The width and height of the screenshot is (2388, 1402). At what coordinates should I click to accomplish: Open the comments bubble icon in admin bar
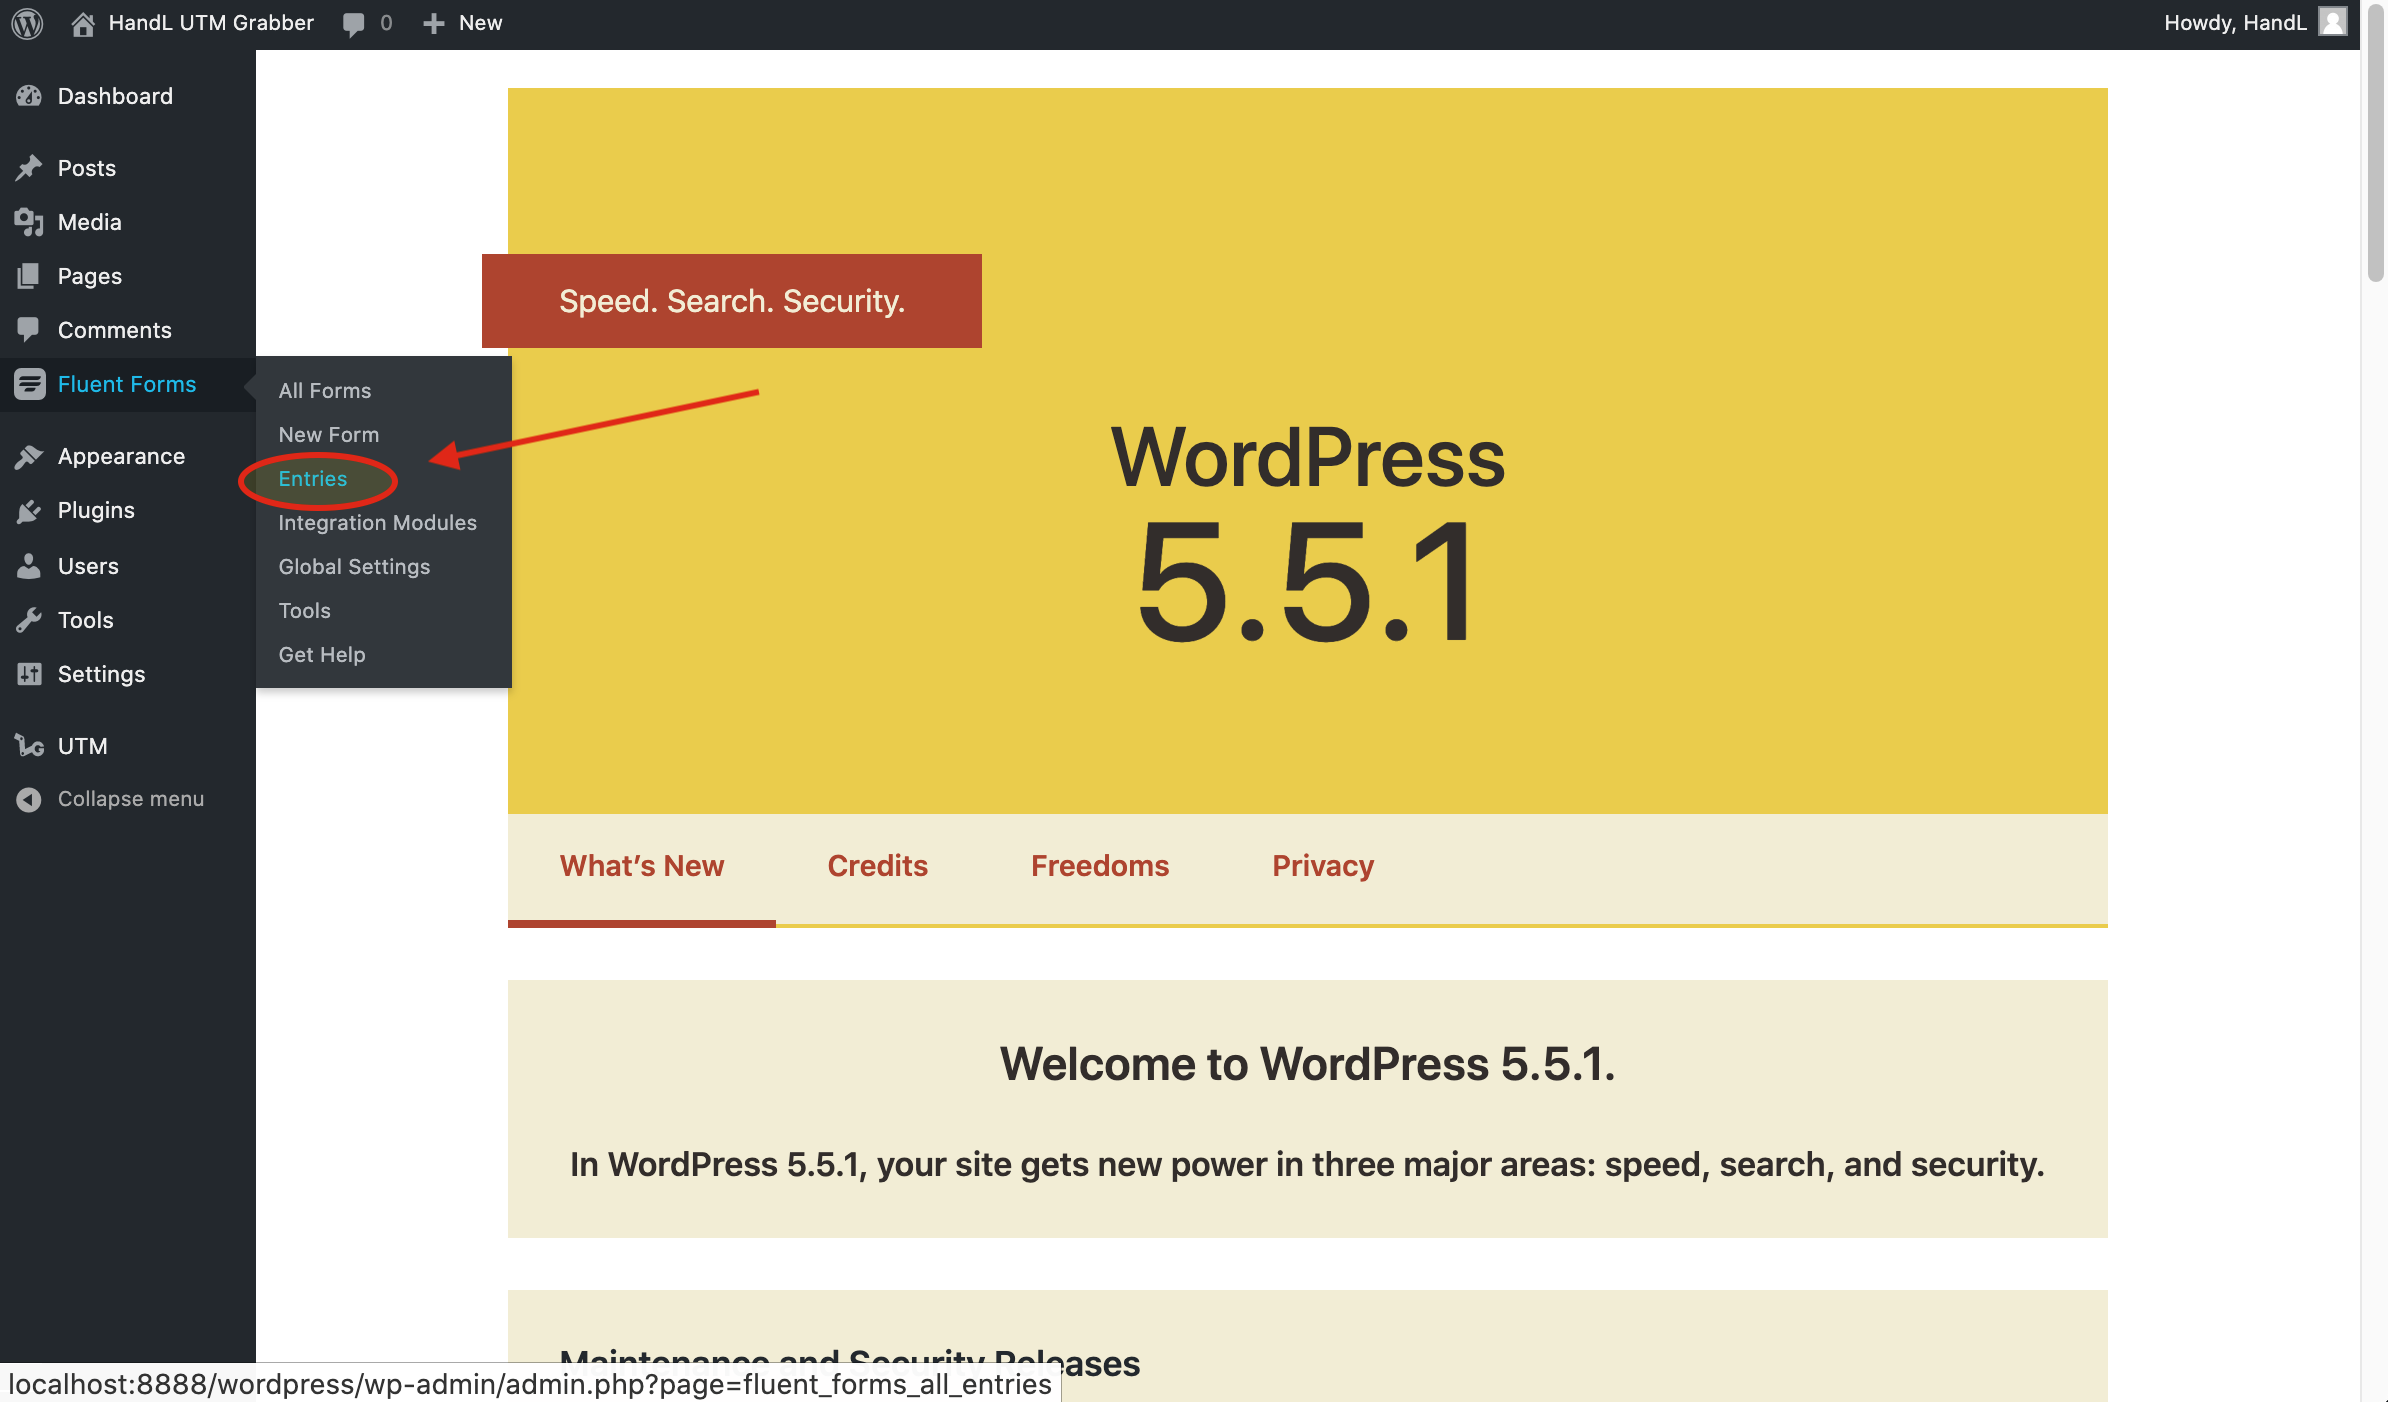tap(353, 23)
